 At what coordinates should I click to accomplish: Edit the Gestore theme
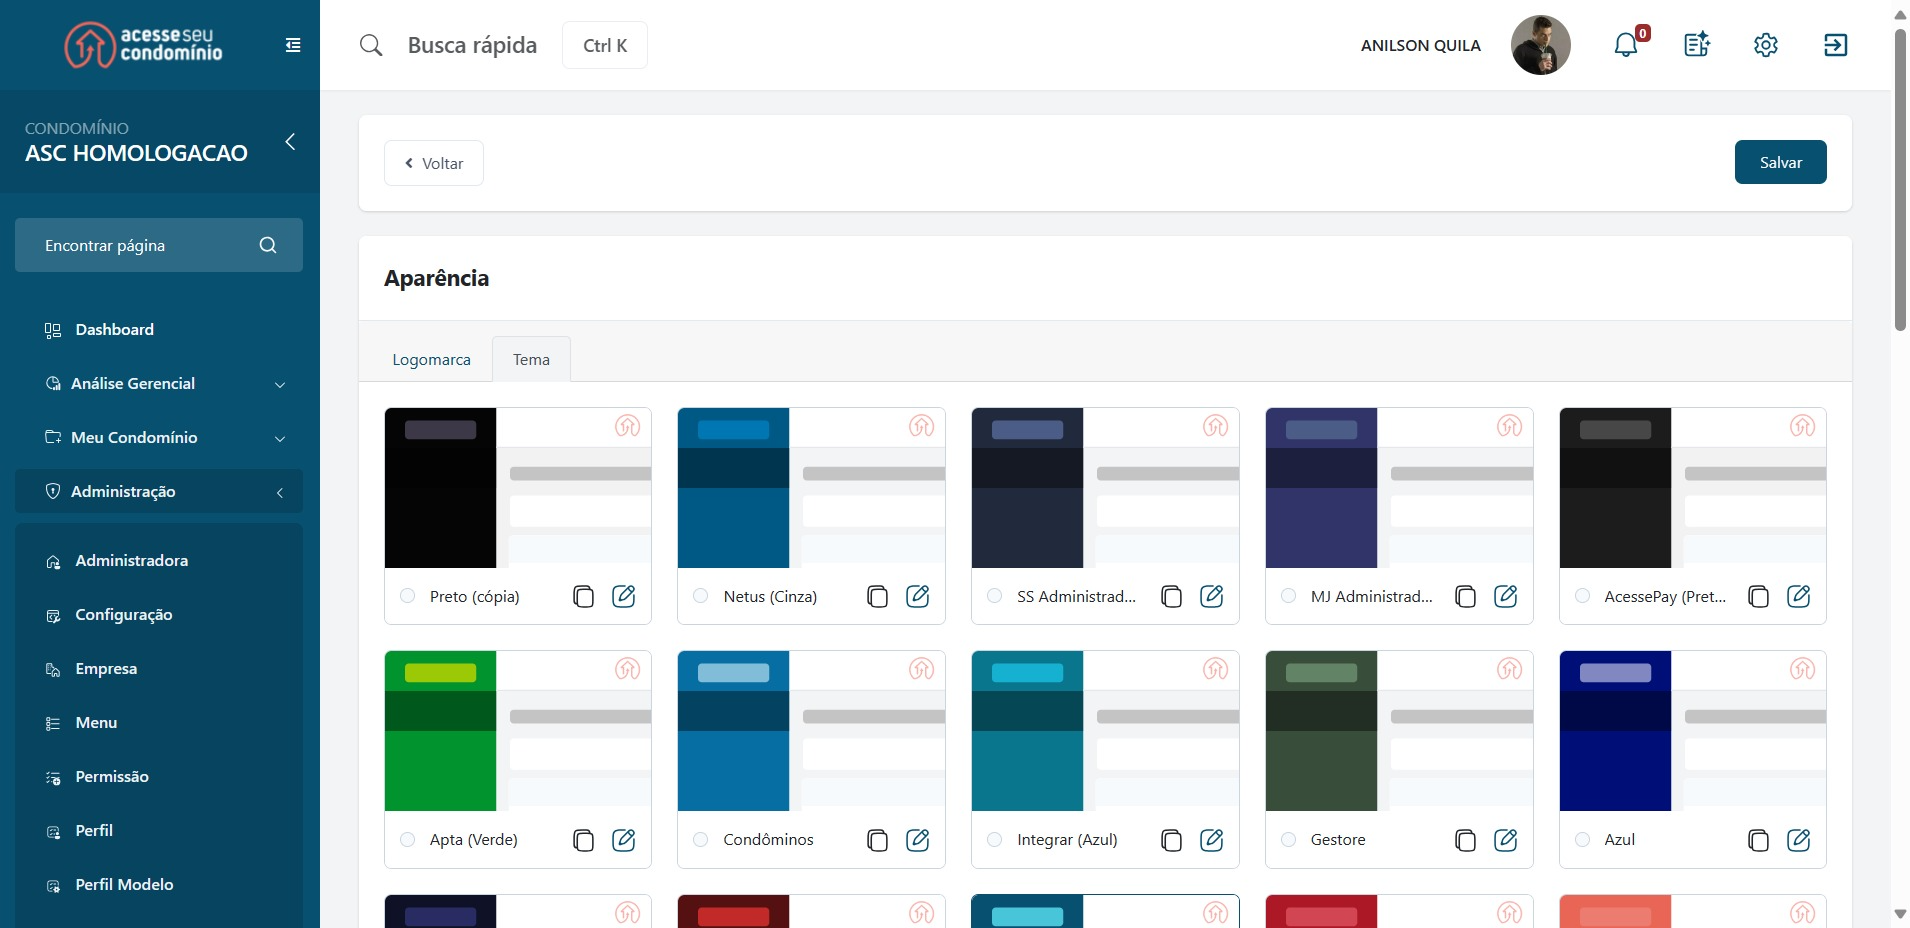tap(1505, 839)
